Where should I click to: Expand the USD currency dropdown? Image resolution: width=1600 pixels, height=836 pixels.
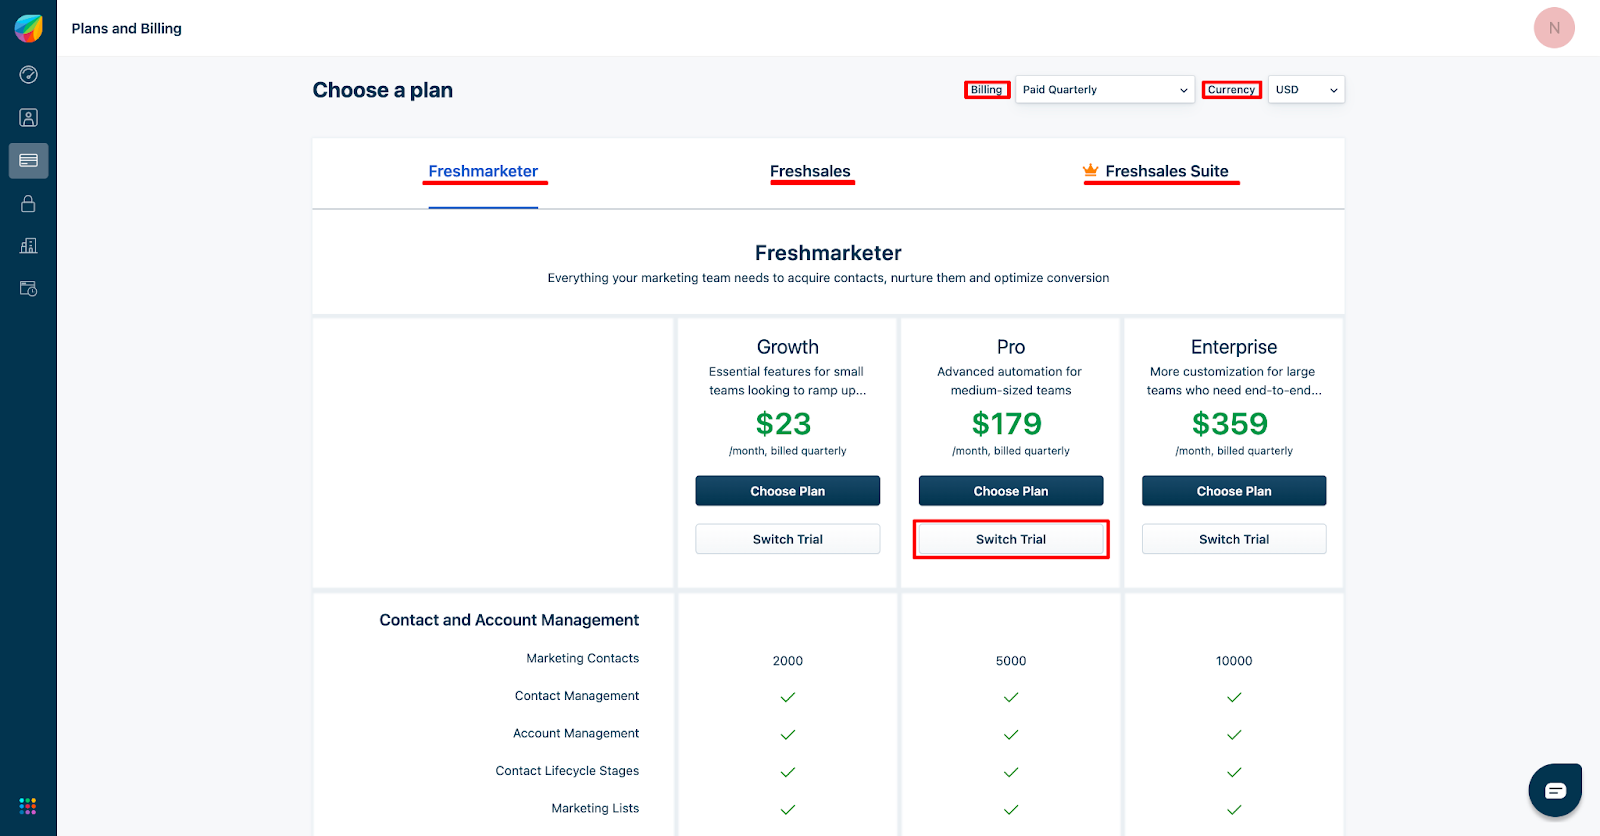1306,90
